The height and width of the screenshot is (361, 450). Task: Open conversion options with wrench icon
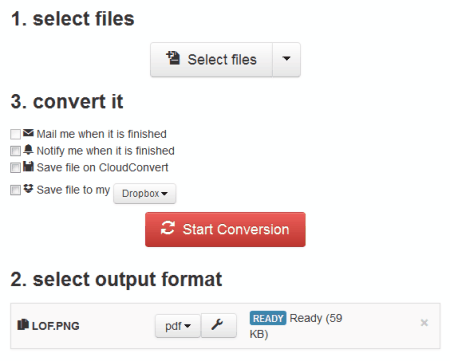point(219,326)
